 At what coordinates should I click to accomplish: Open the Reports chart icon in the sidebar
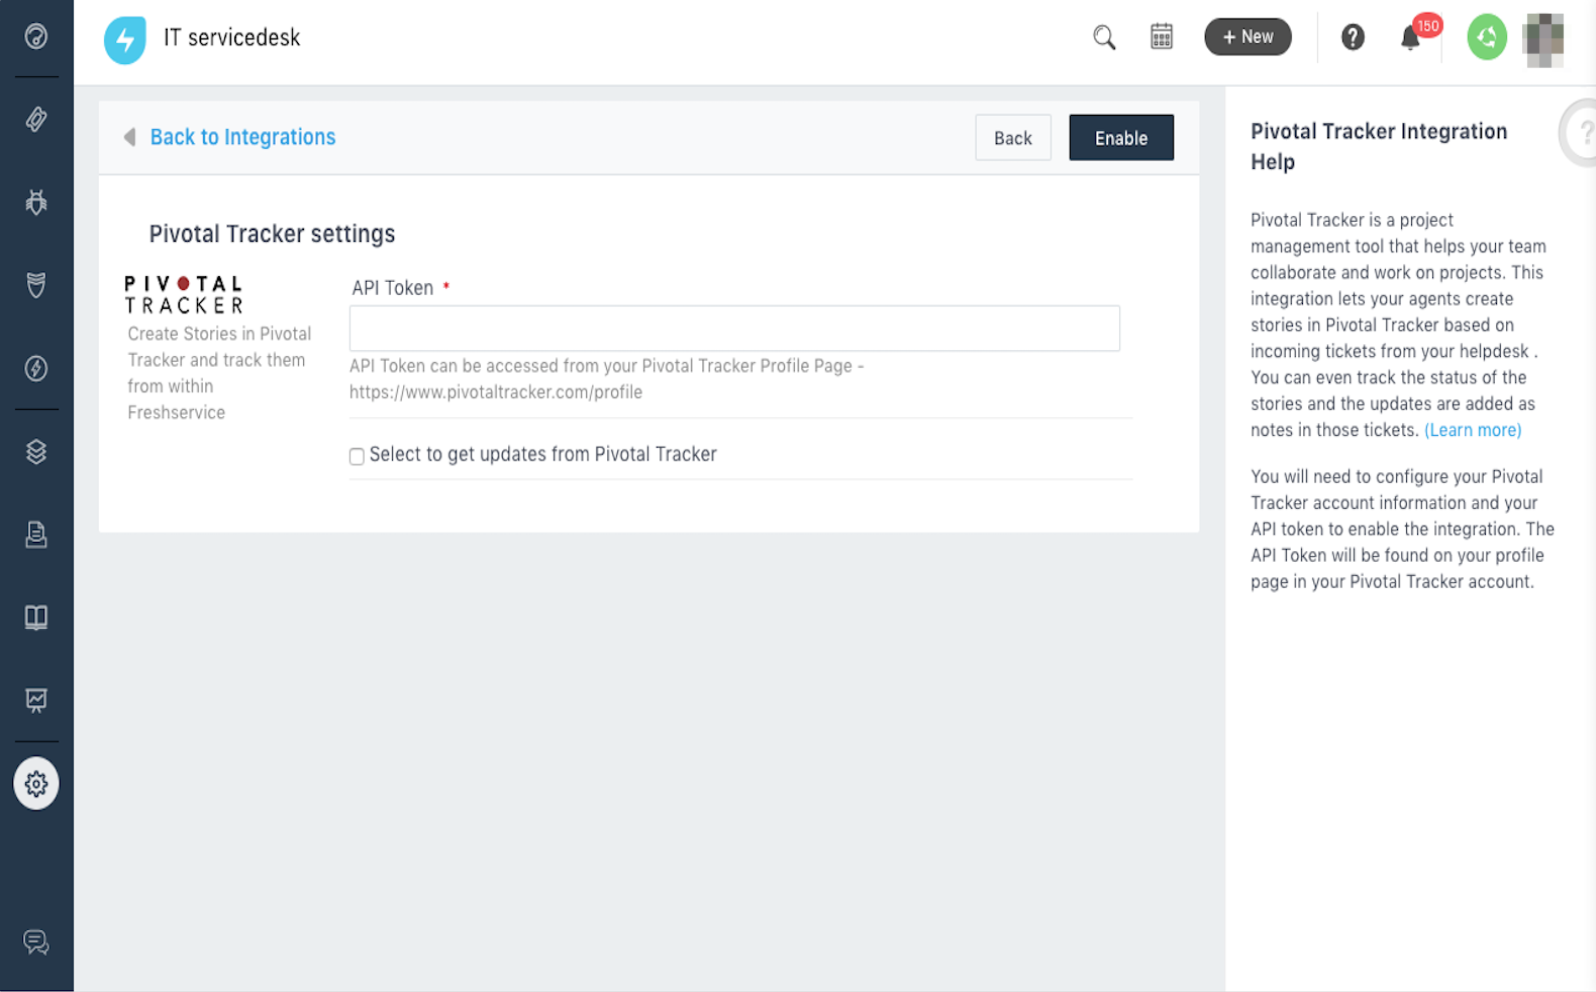[x=36, y=700]
